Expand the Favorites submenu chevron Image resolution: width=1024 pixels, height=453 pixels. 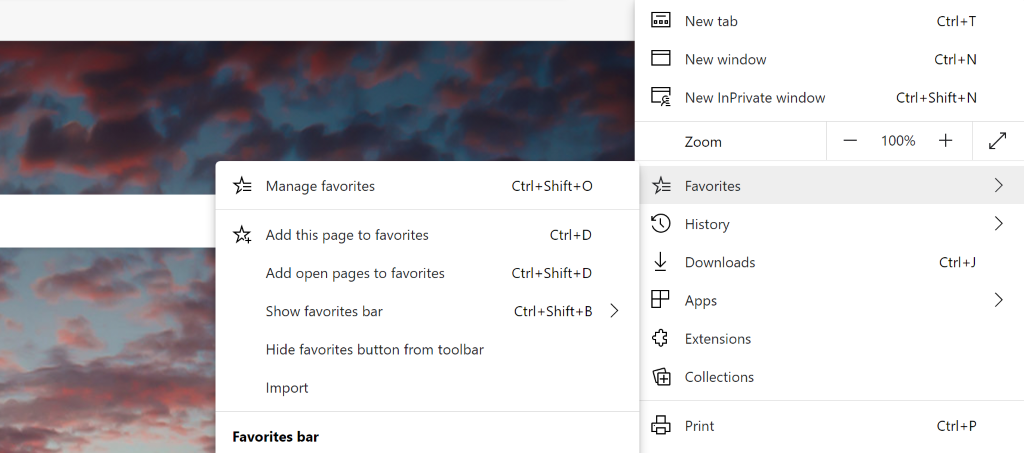pyautogui.click(x=998, y=185)
